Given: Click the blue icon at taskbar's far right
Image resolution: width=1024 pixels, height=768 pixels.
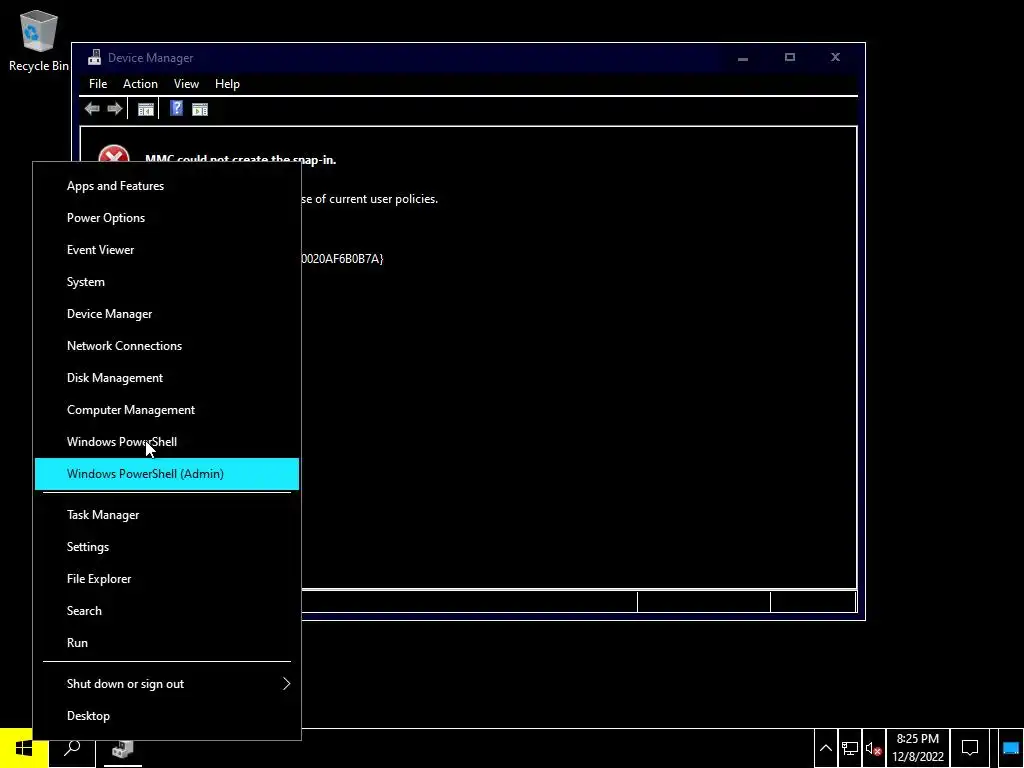Looking at the screenshot, I should tap(1011, 748).
